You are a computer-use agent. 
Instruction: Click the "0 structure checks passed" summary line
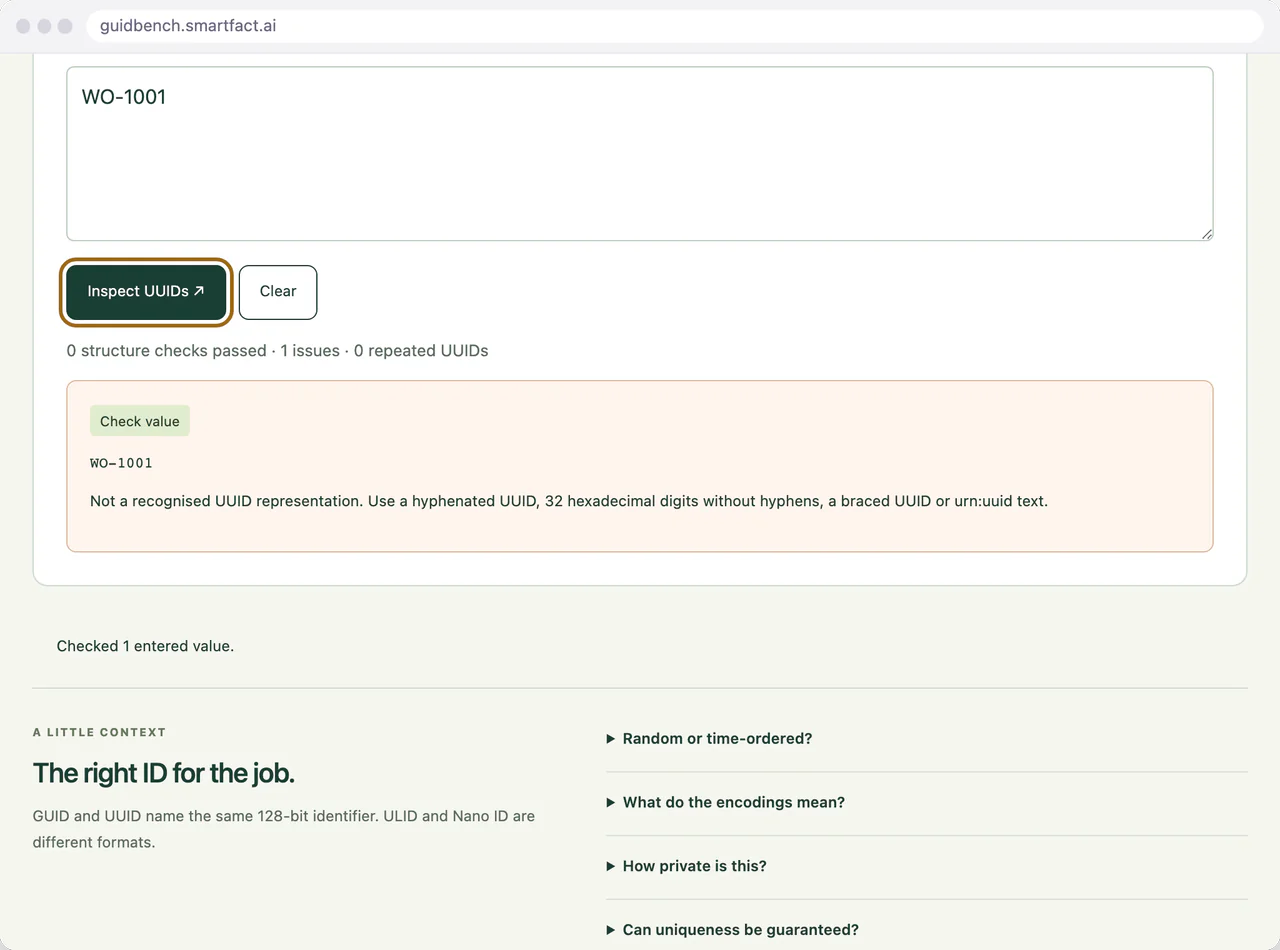[x=278, y=351]
